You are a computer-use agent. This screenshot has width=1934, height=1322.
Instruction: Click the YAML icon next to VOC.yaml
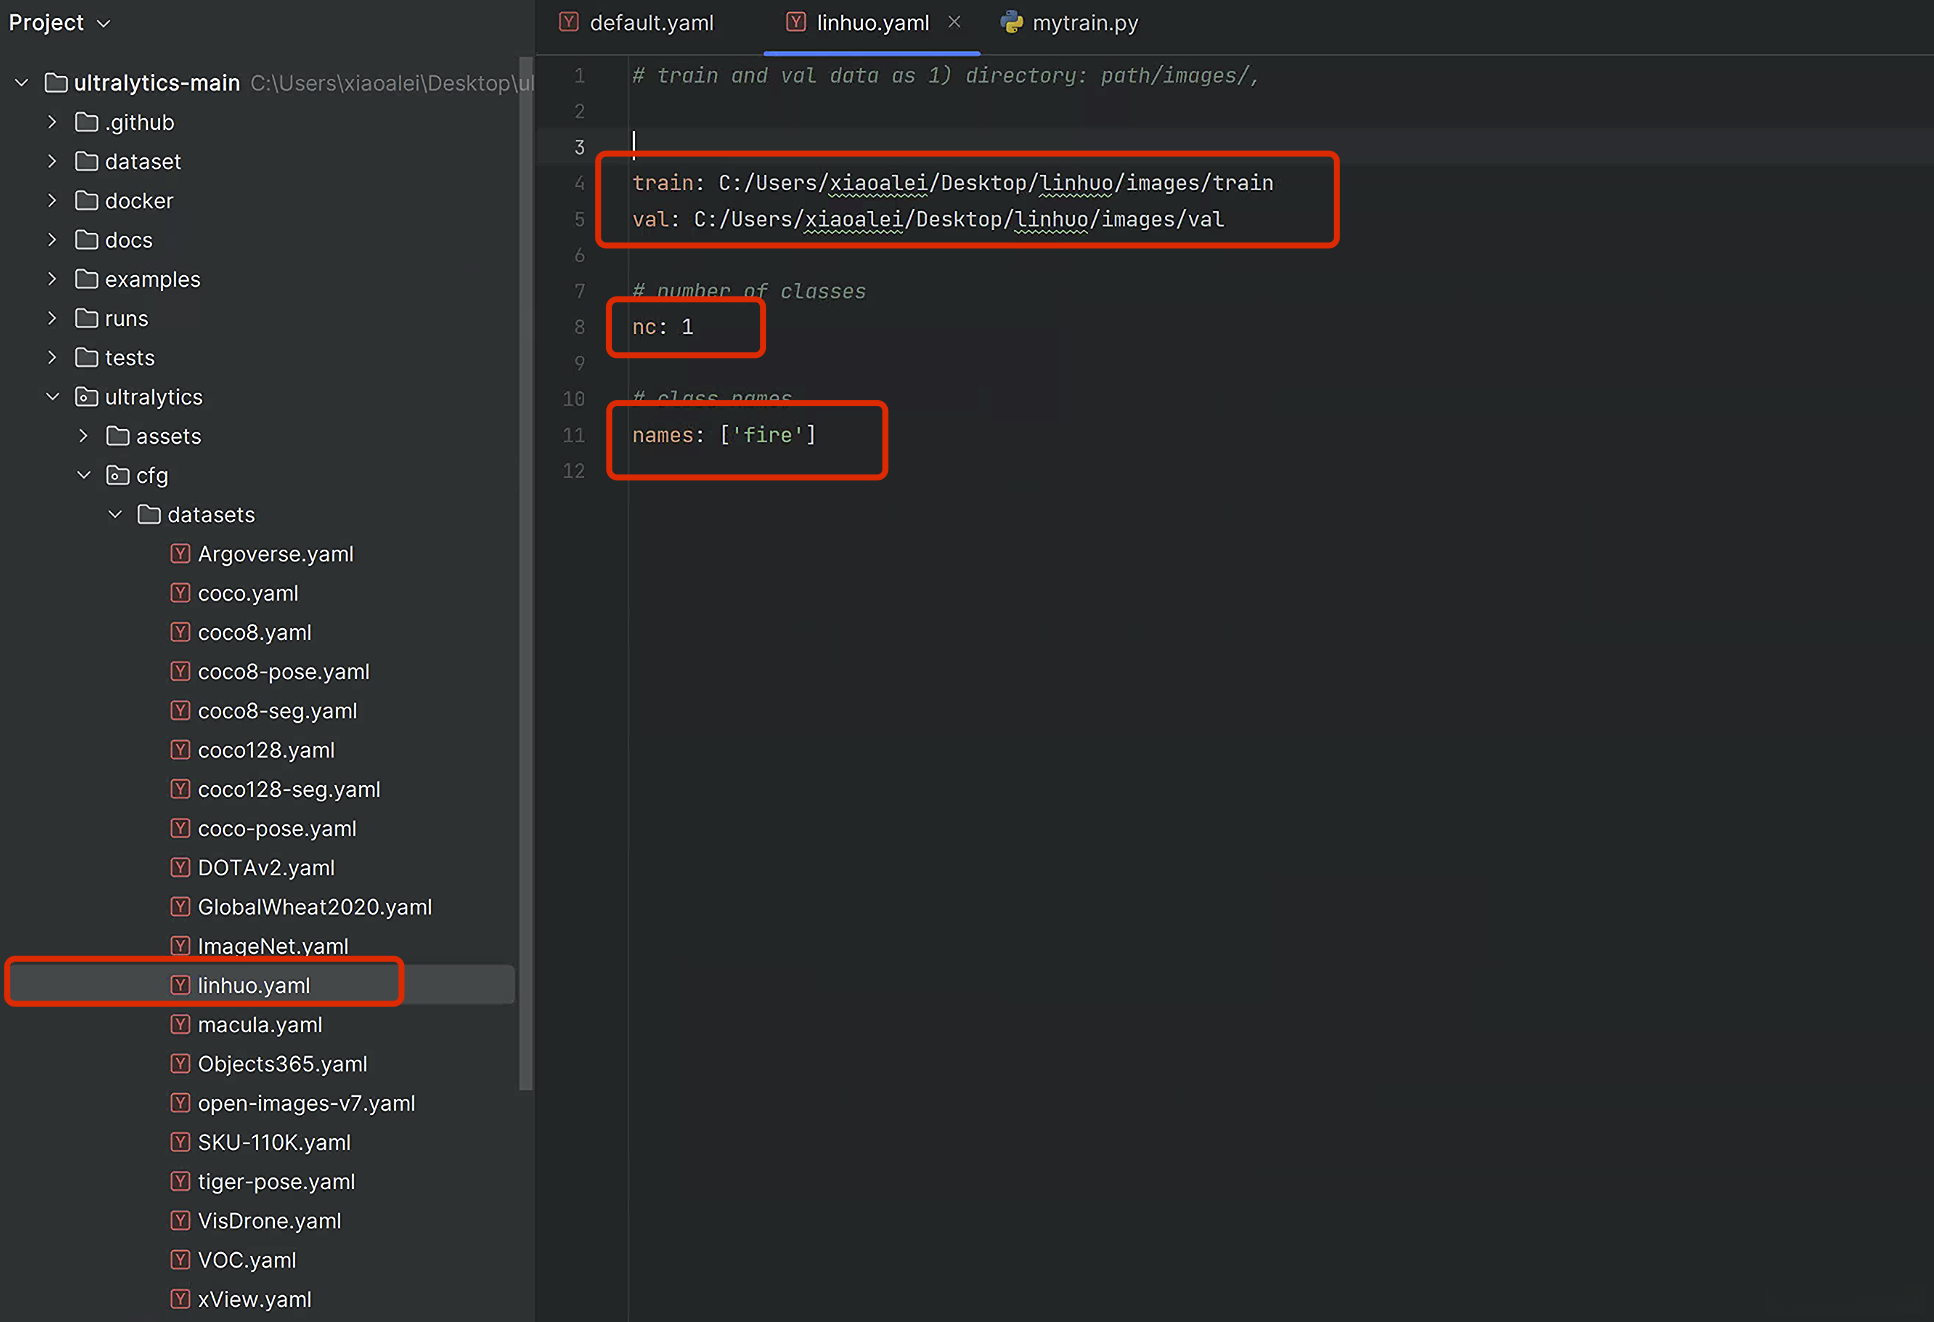[180, 1260]
